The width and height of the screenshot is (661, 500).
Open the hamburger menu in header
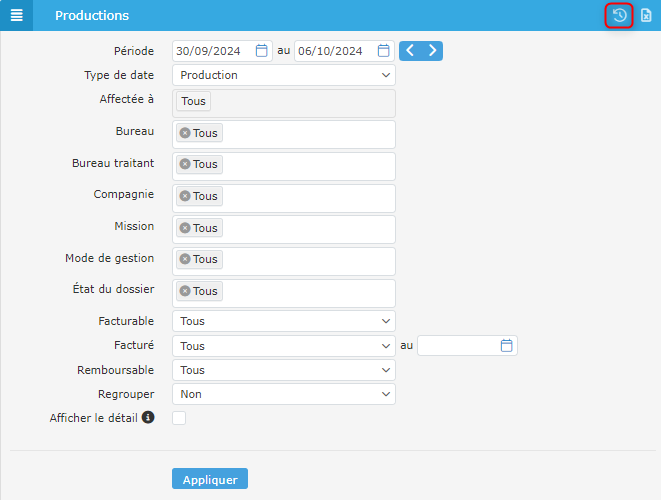(16, 16)
